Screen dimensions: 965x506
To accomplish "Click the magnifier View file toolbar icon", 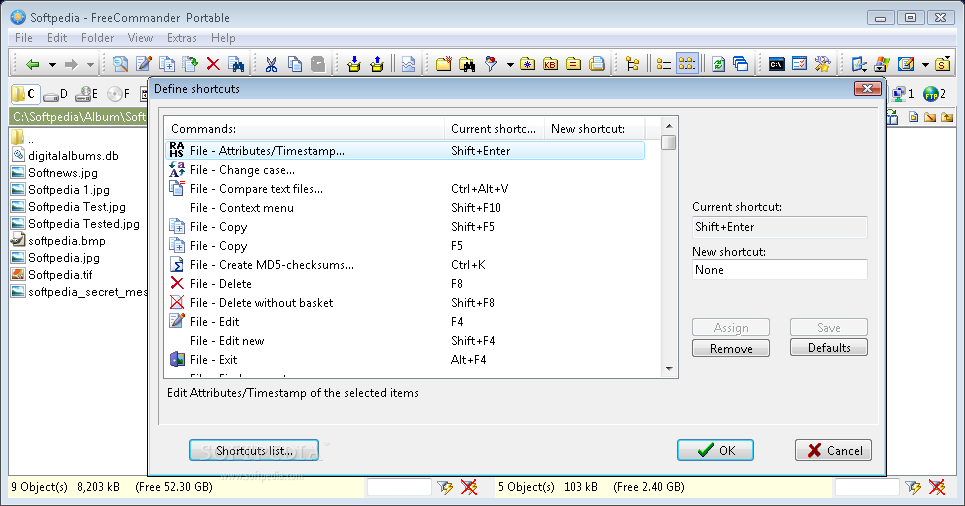I will [x=121, y=64].
